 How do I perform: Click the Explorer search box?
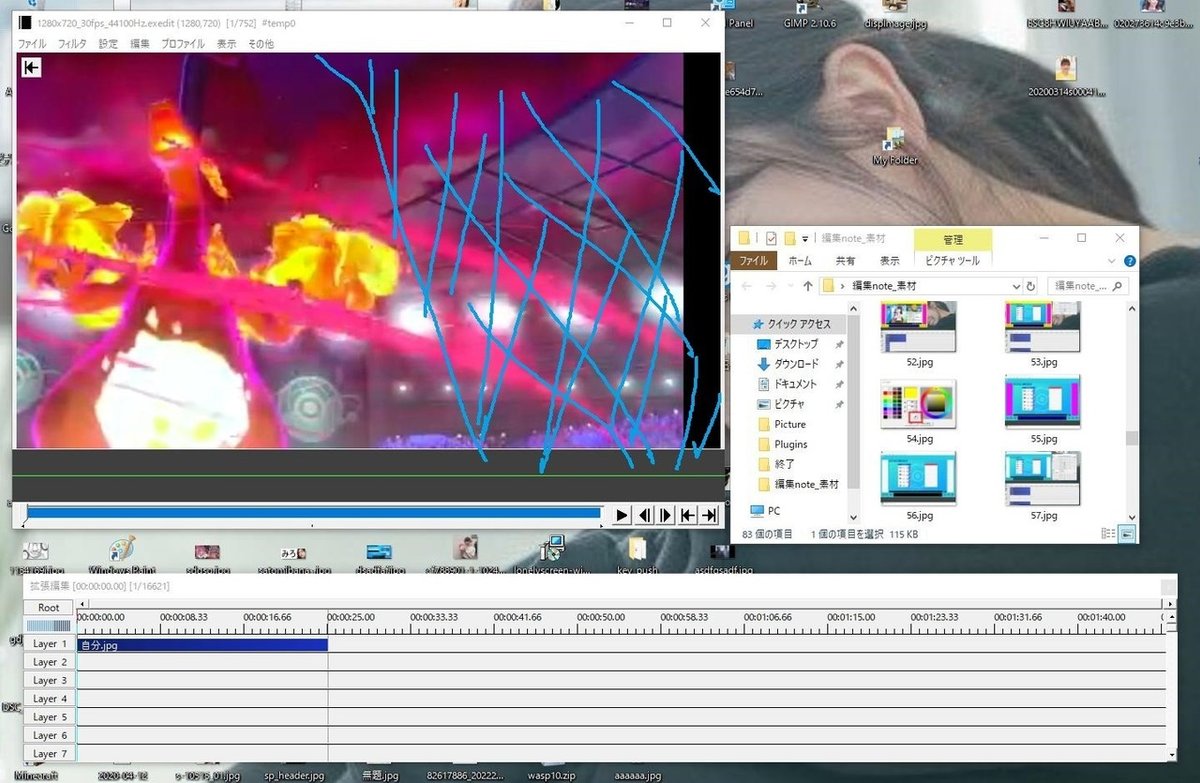point(1088,286)
